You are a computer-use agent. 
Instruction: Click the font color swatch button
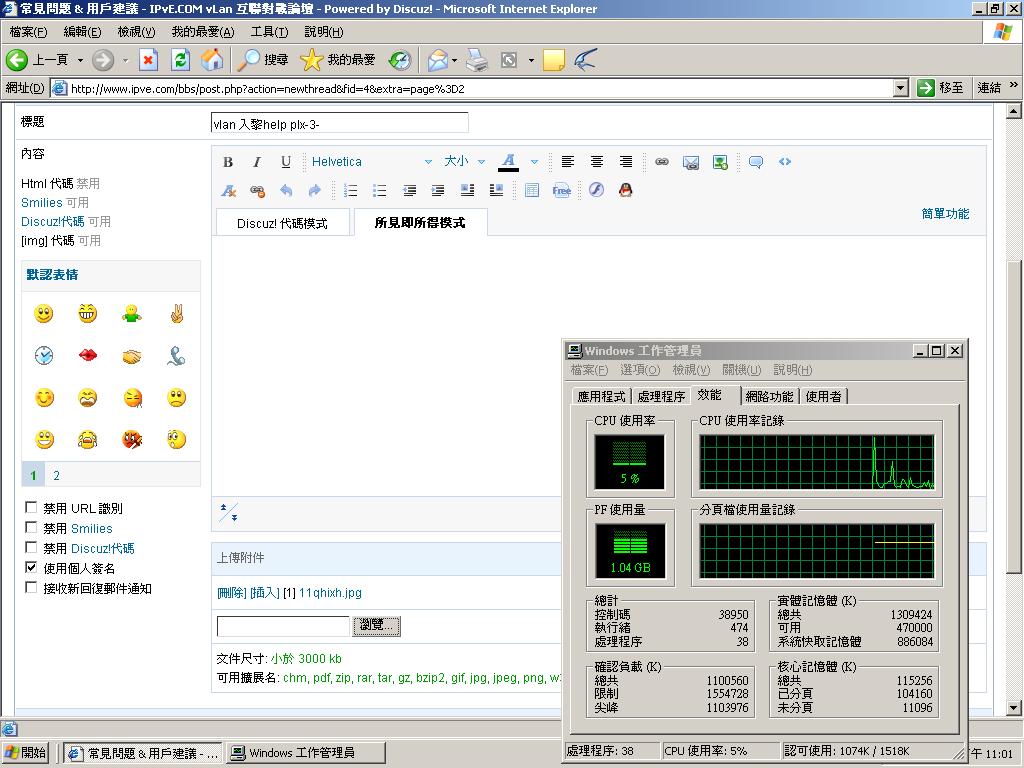[508, 162]
